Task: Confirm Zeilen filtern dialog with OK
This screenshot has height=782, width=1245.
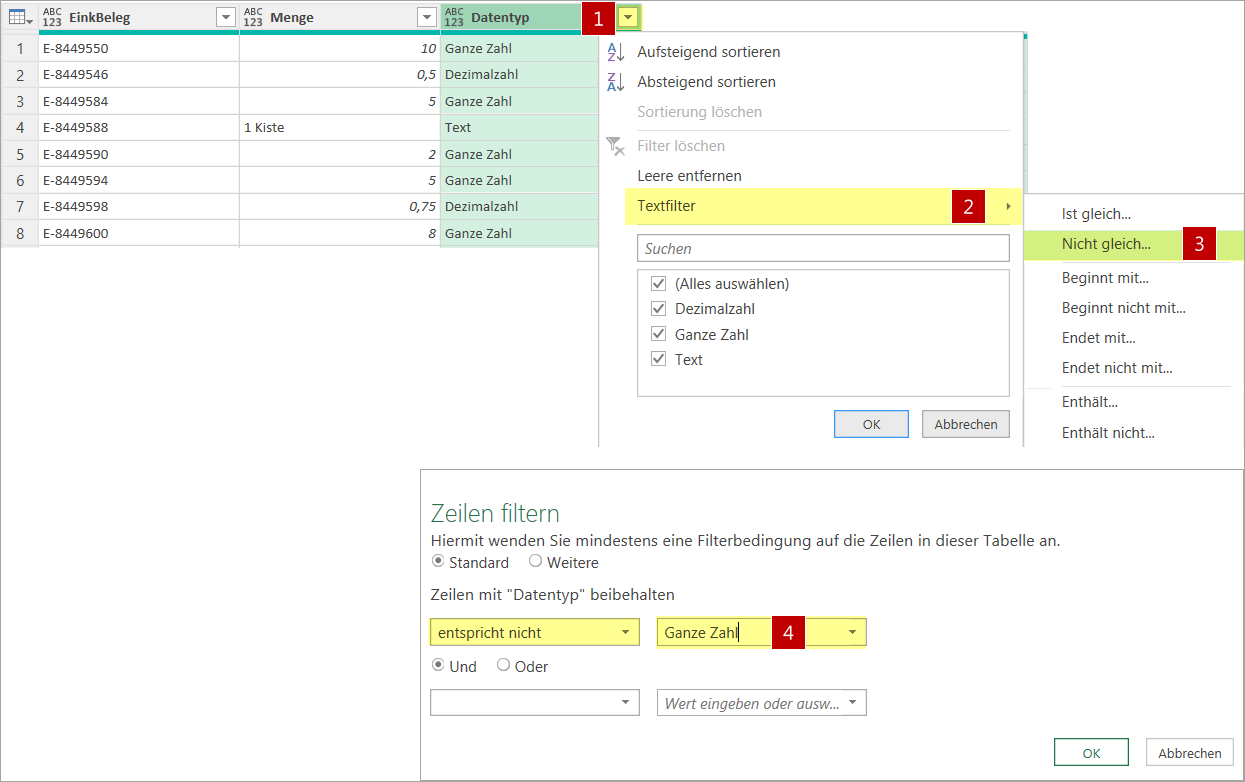Action: tap(1090, 753)
